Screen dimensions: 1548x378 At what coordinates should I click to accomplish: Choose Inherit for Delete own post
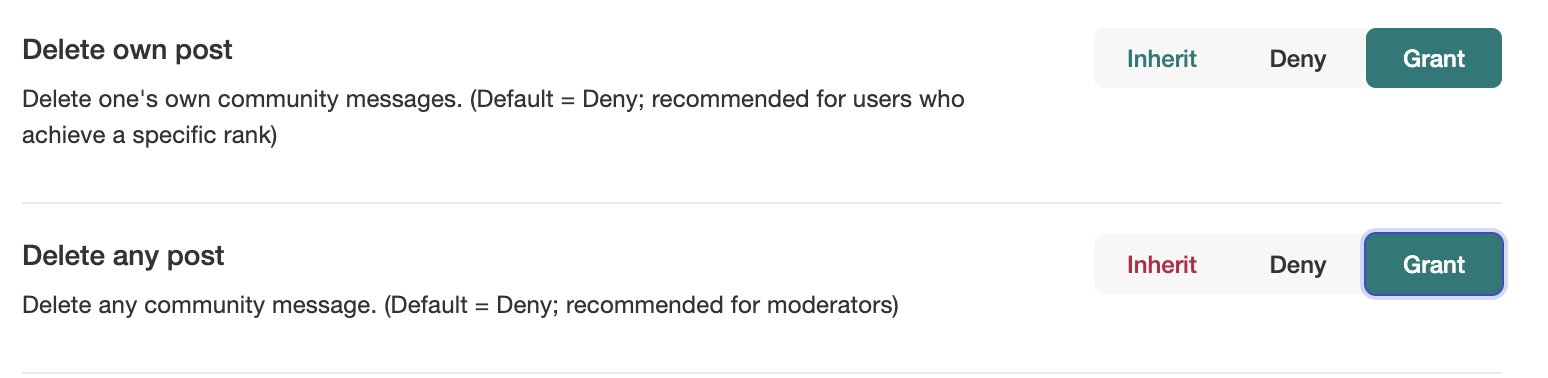pyautogui.click(x=1162, y=58)
